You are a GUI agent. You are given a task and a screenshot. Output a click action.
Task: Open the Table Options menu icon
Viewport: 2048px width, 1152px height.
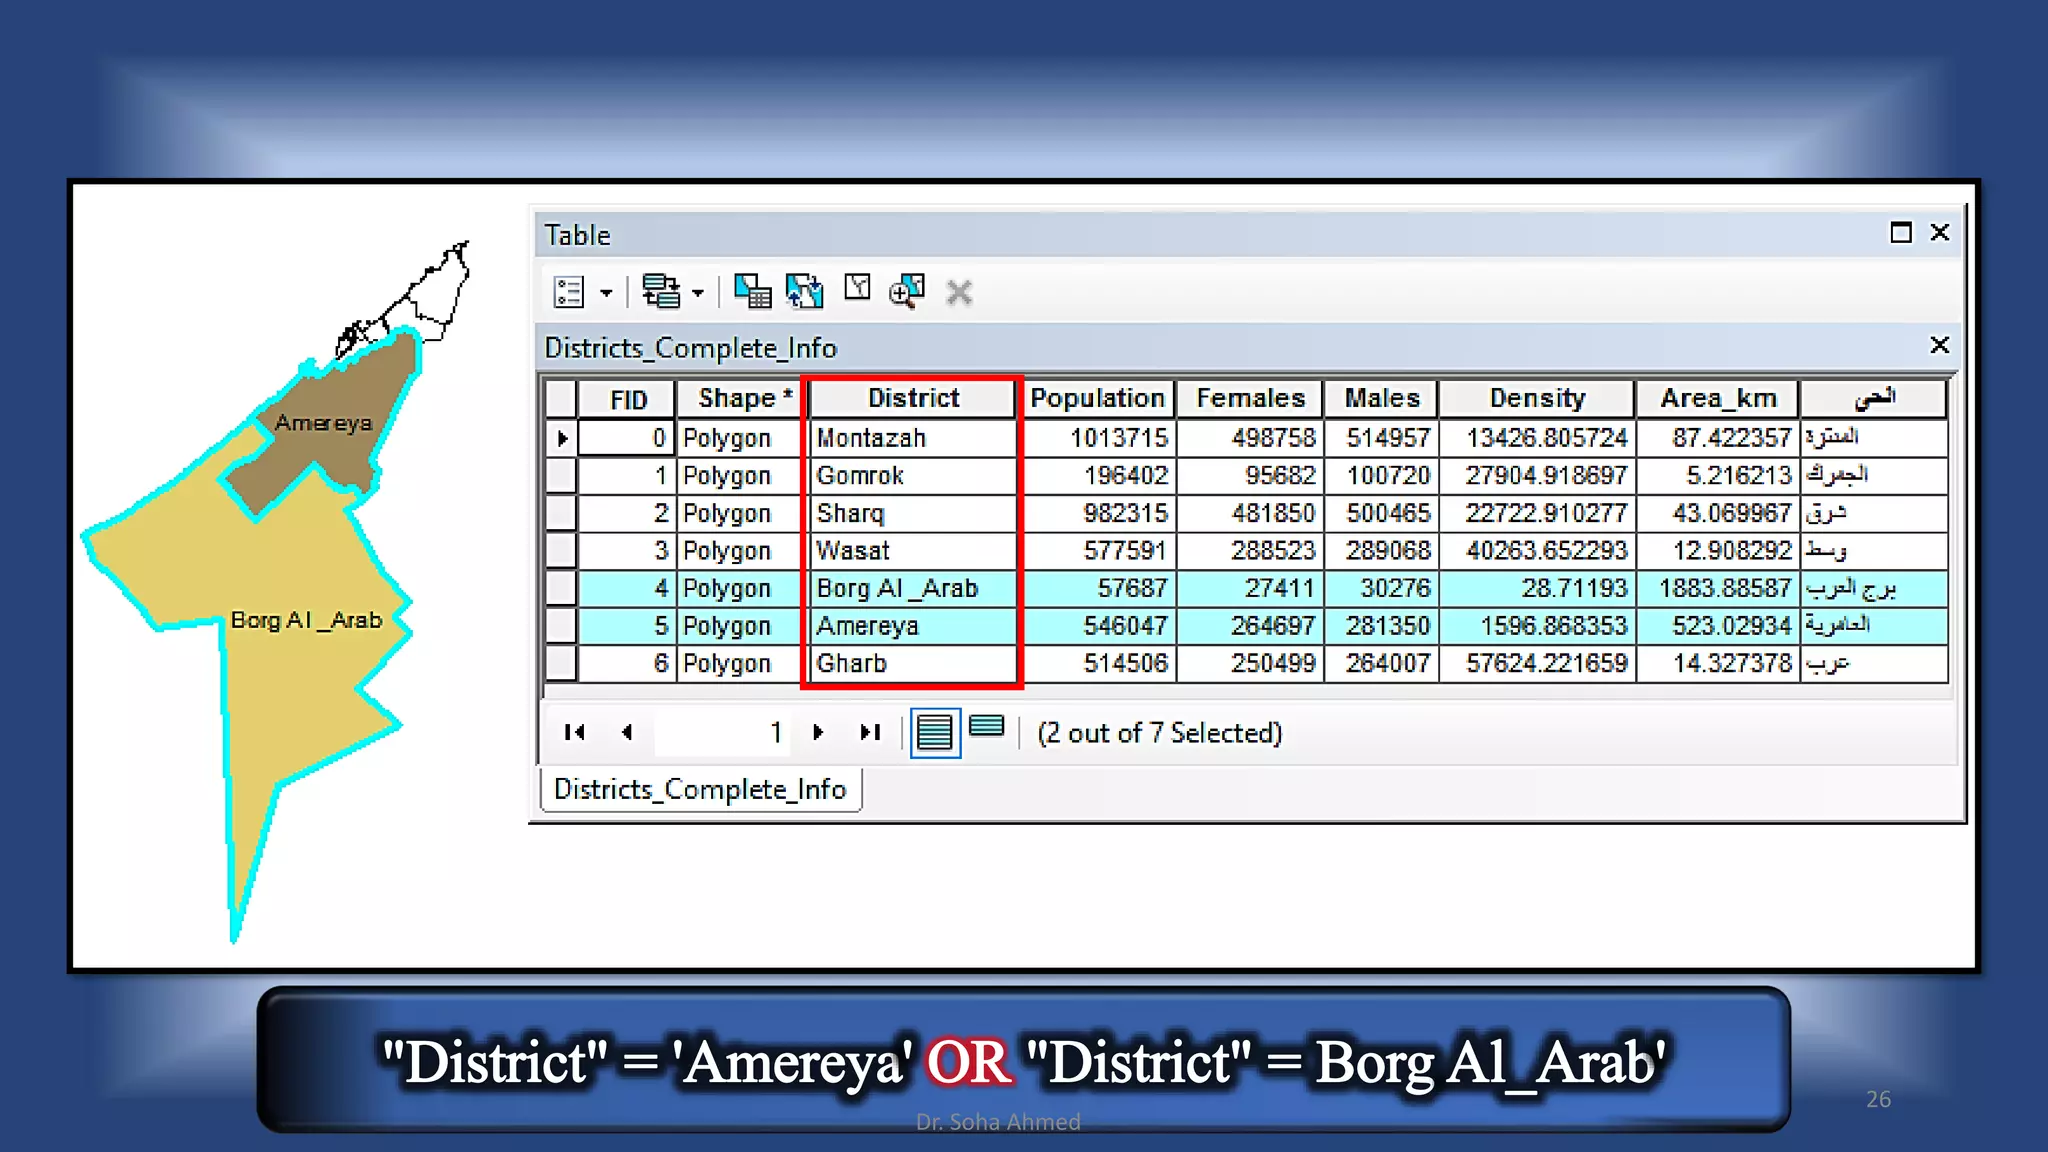pos(568,292)
